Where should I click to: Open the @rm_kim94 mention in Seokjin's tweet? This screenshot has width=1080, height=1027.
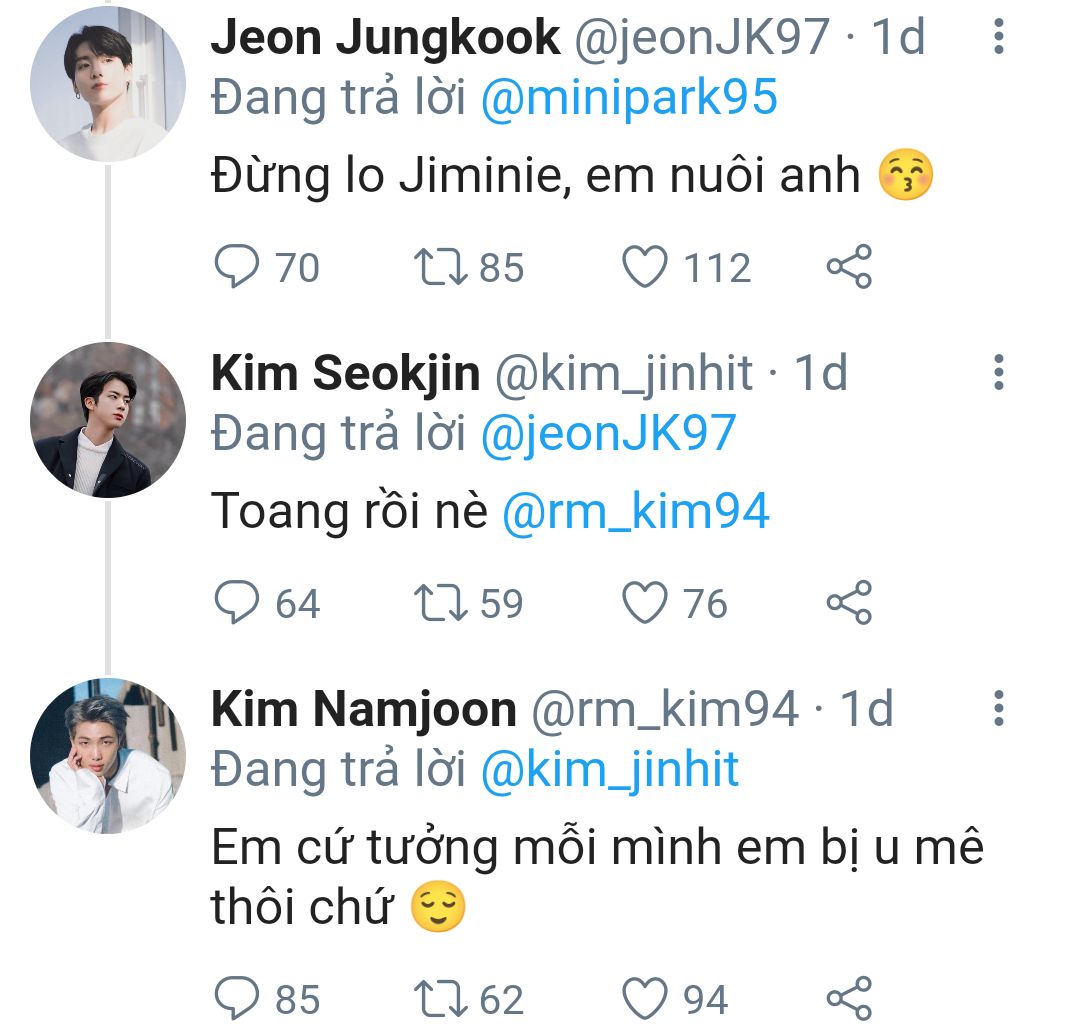(x=635, y=512)
